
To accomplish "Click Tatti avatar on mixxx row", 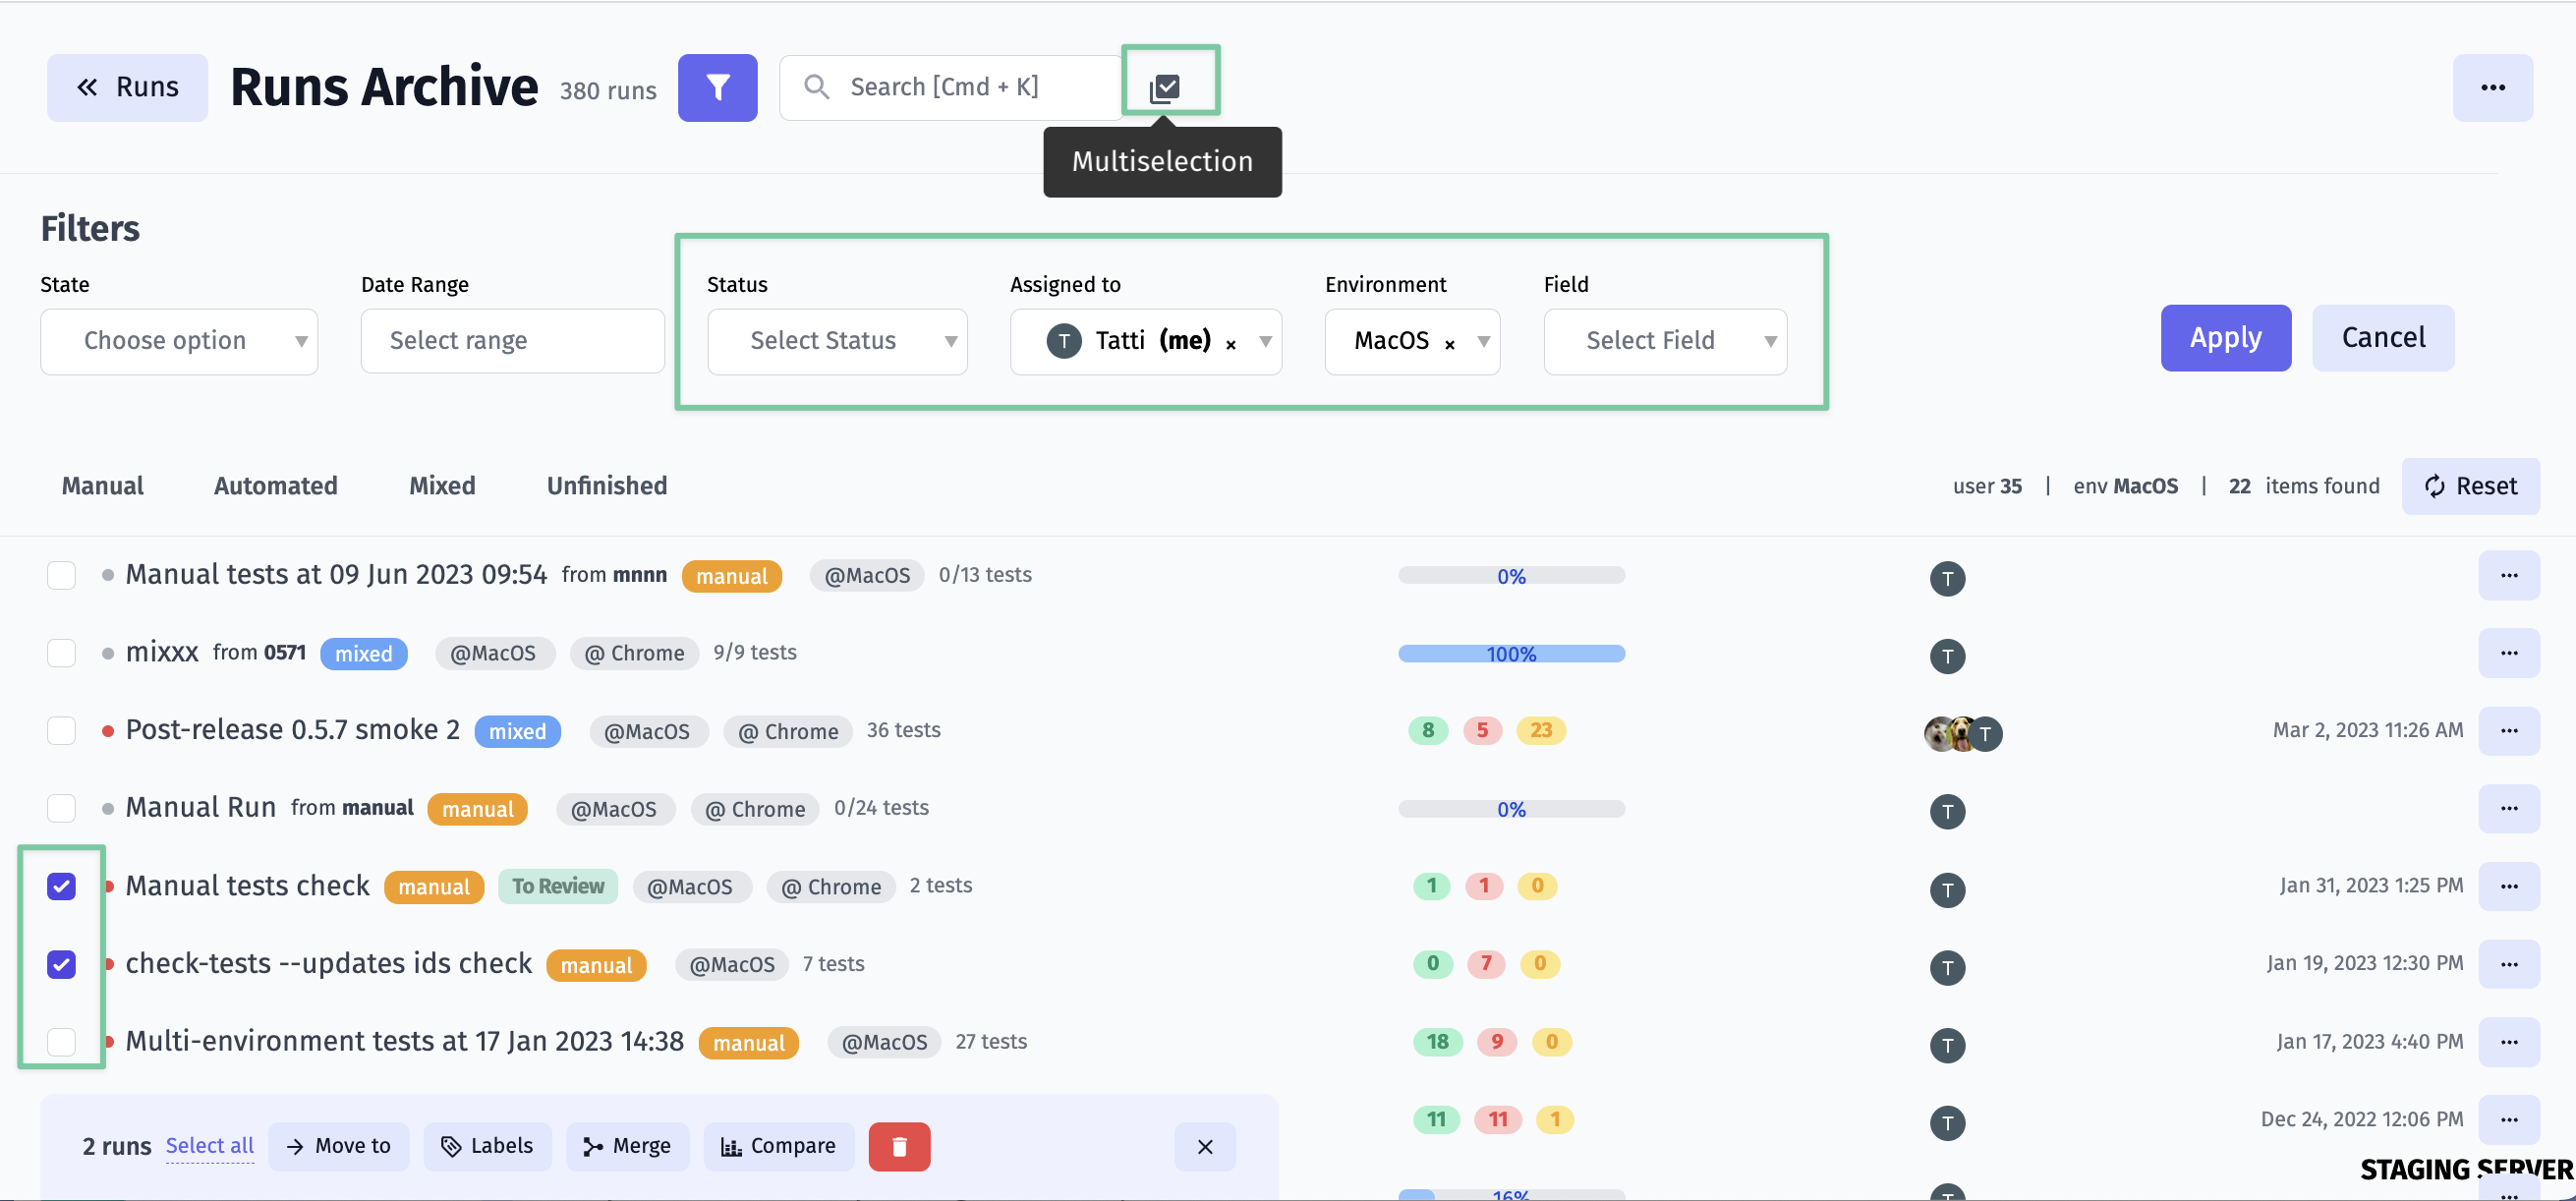I will tap(1947, 656).
